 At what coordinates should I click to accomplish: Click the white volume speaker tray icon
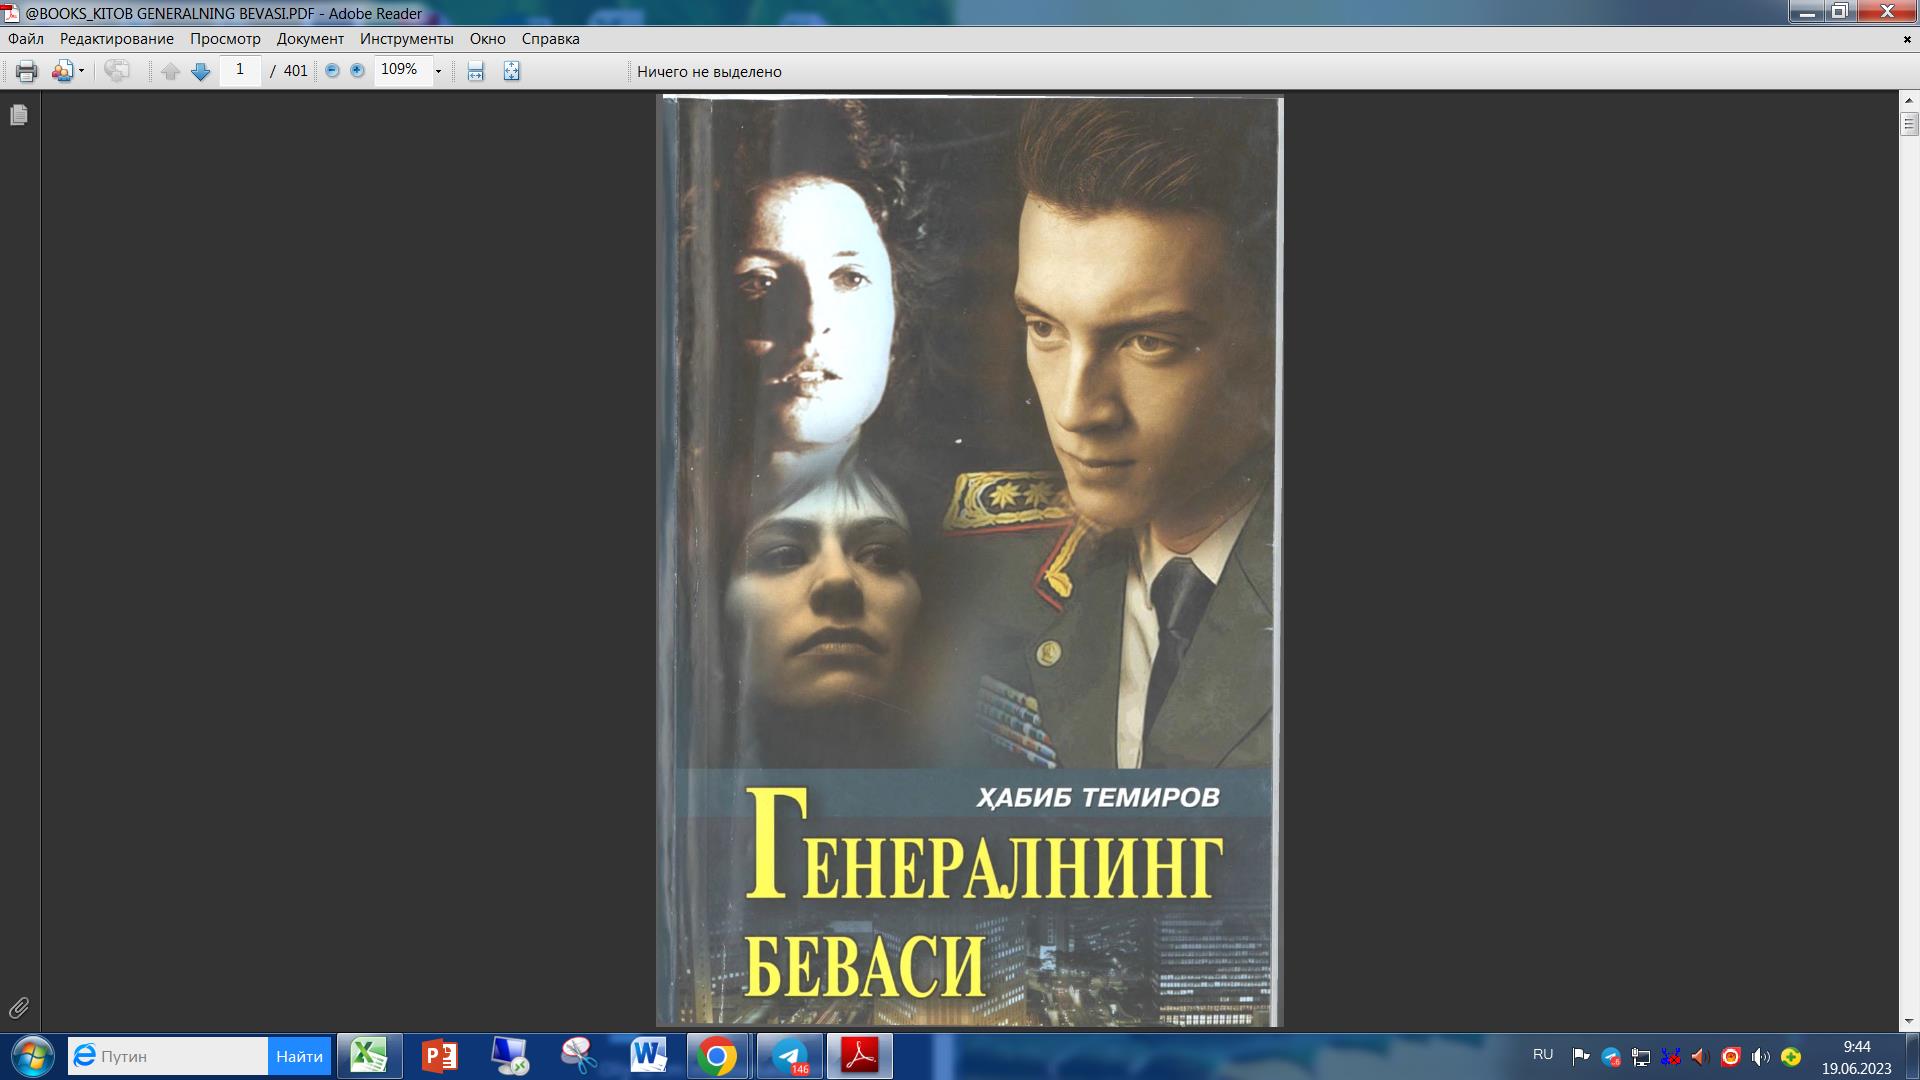pyautogui.click(x=1761, y=1056)
